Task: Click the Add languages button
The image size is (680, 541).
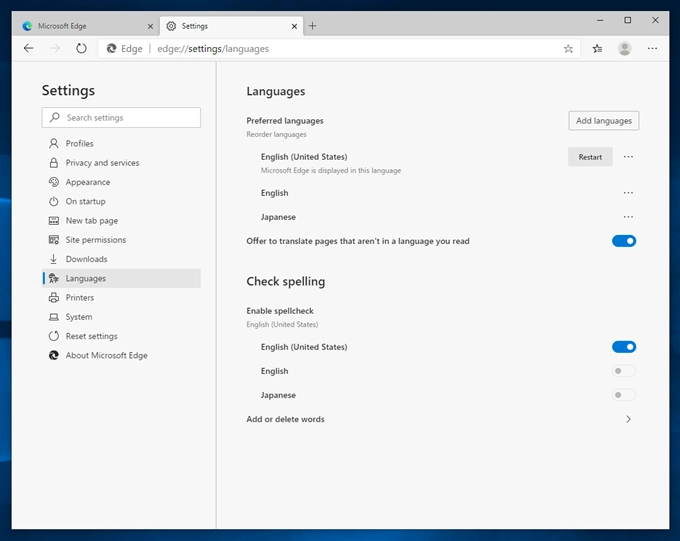Action: (x=604, y=121)
